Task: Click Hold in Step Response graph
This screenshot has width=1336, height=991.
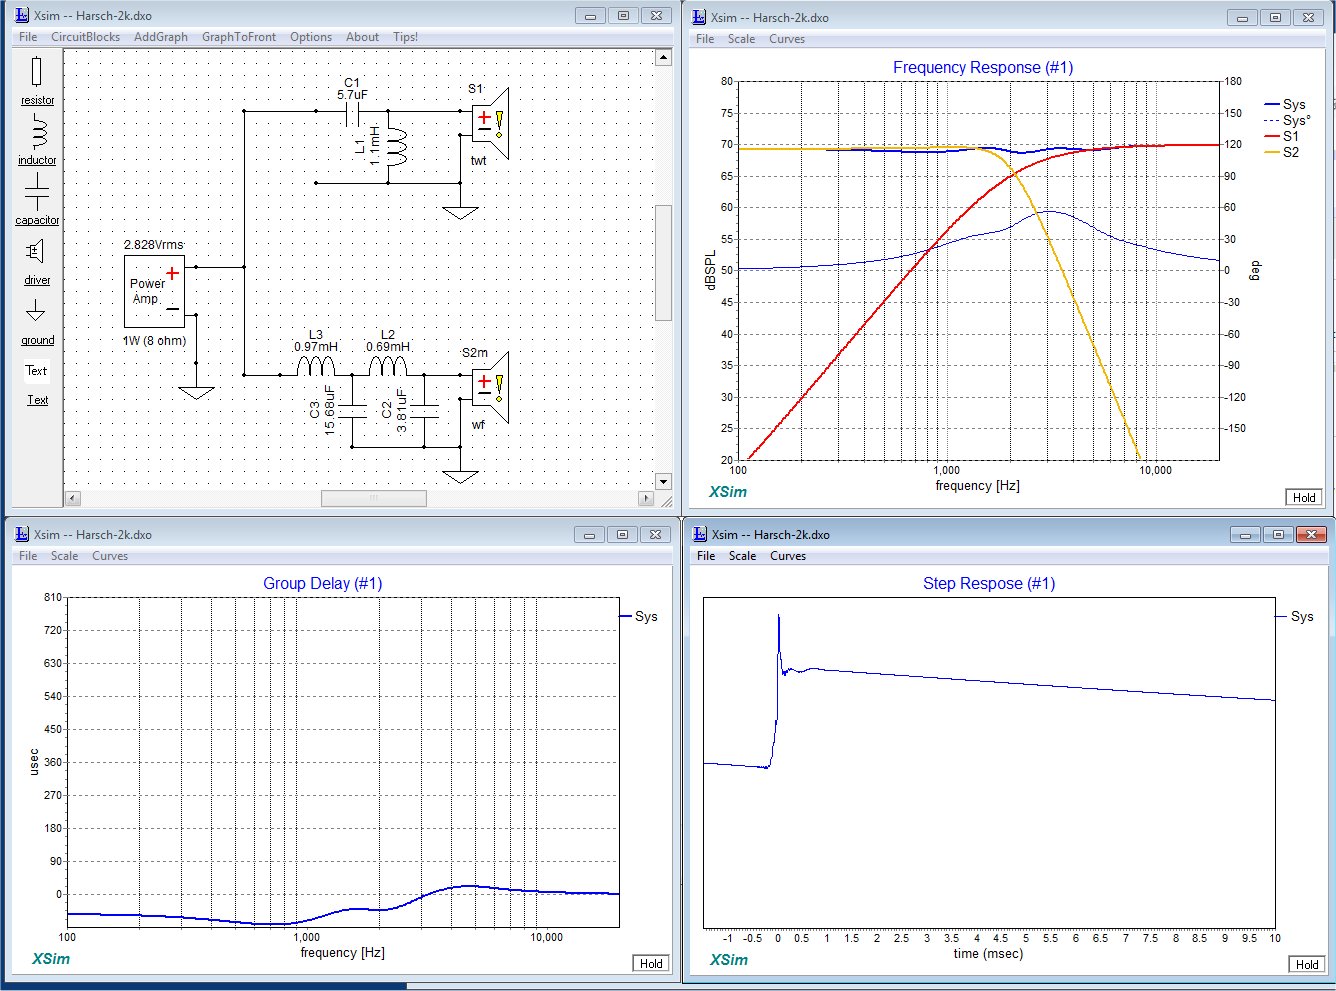Action: click(1307, 964)
